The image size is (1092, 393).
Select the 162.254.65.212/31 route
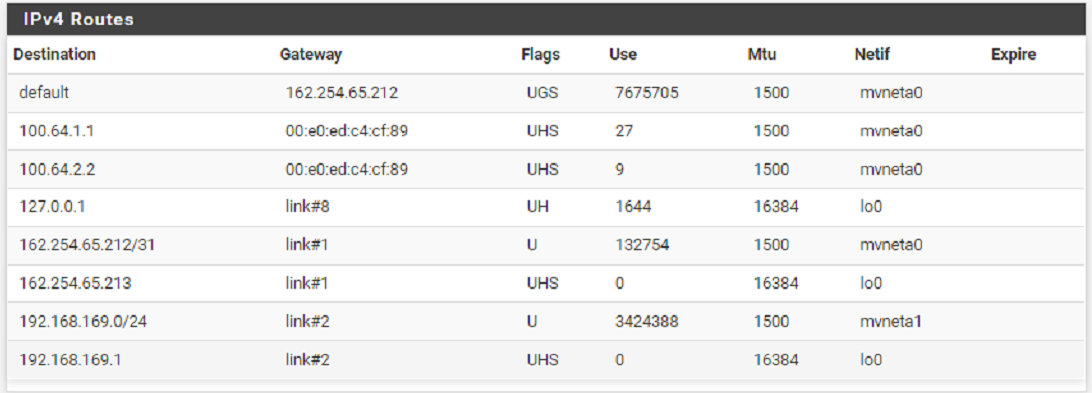[x=87, y=245]
